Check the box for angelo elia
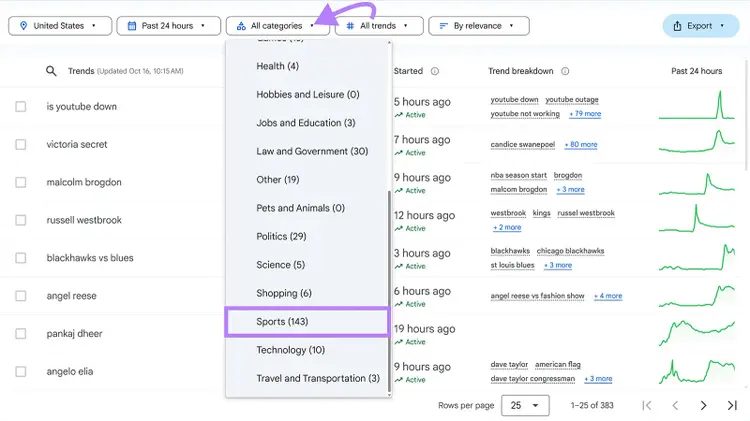The image size is (750, 421). [21, 371]
